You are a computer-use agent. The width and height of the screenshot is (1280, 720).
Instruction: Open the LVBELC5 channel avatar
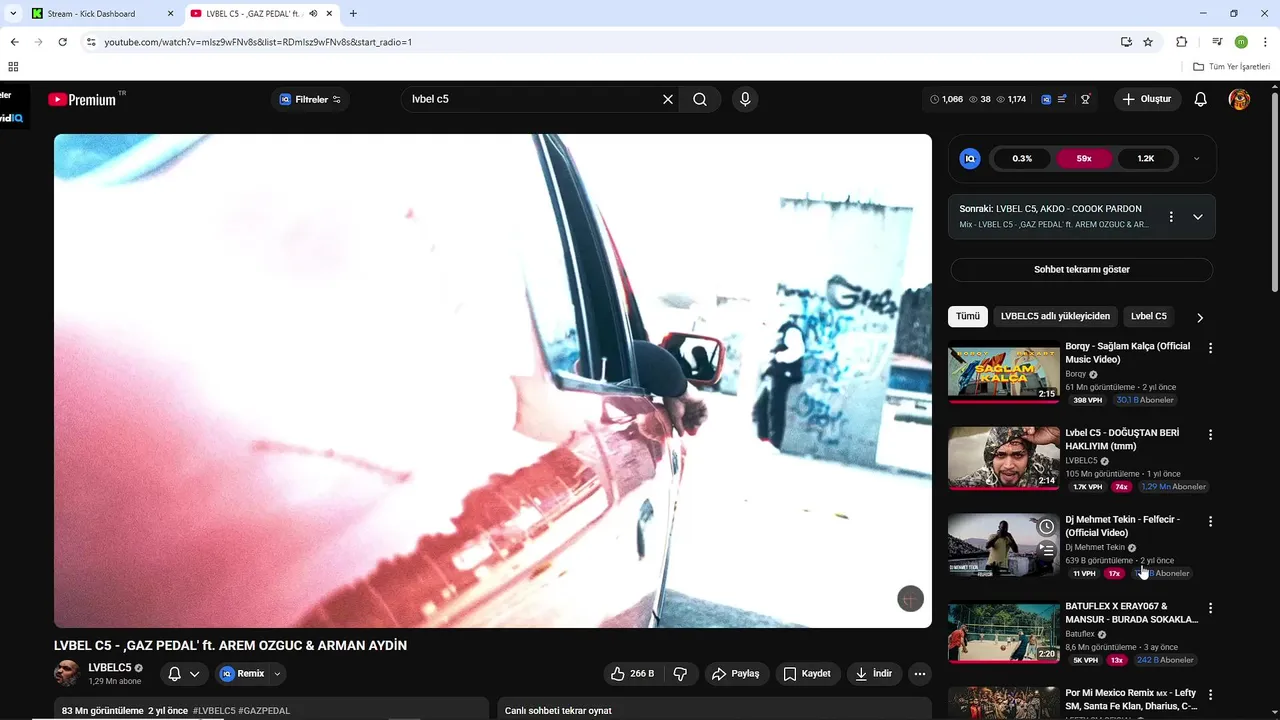coord(67,673)
